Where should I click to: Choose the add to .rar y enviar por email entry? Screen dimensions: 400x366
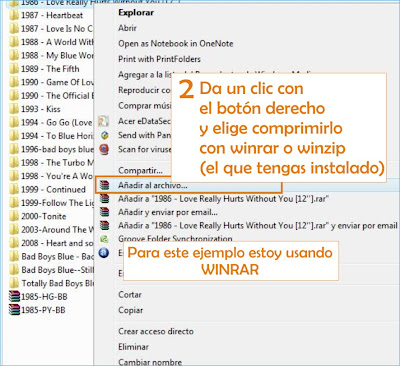click(x=258, y=226)
